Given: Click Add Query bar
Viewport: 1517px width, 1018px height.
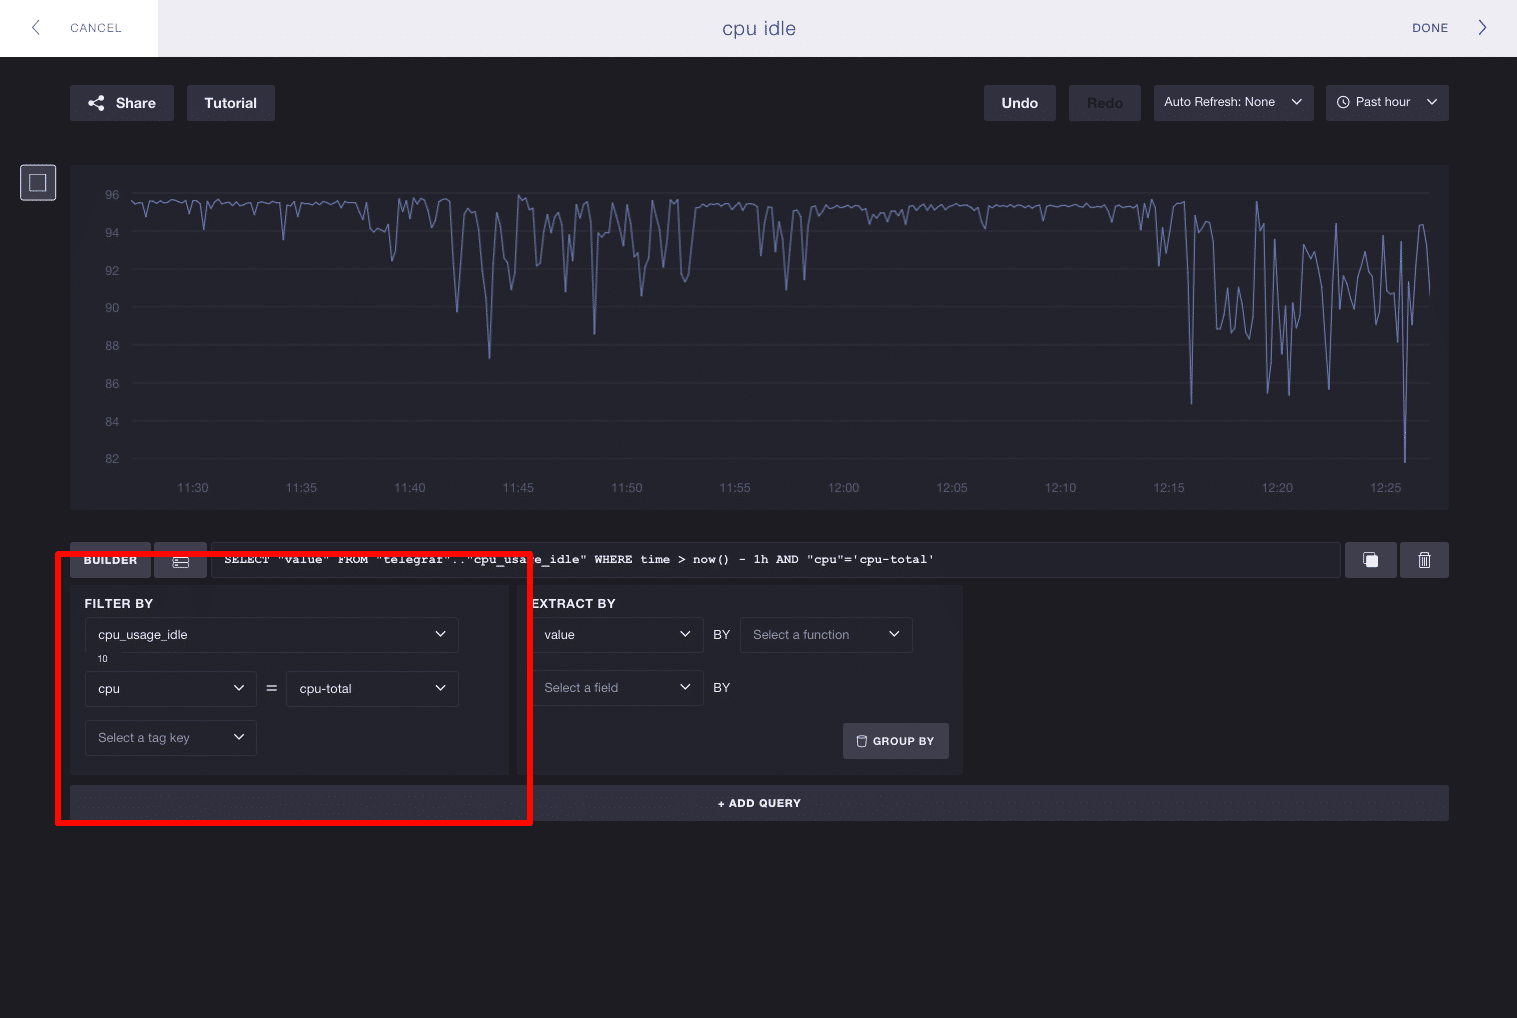Looking at the screenshot, I should click(759, 803).
